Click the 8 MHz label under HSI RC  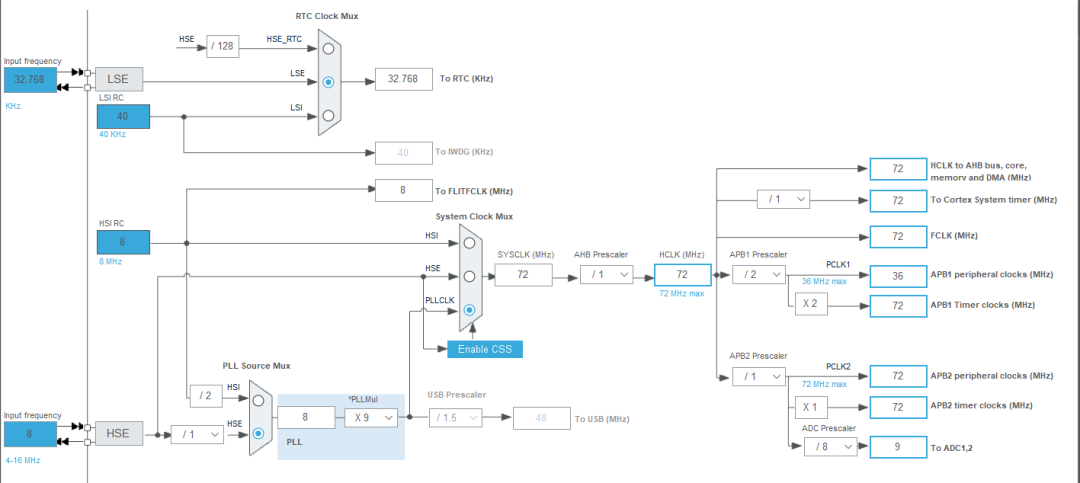click(110, 261)
